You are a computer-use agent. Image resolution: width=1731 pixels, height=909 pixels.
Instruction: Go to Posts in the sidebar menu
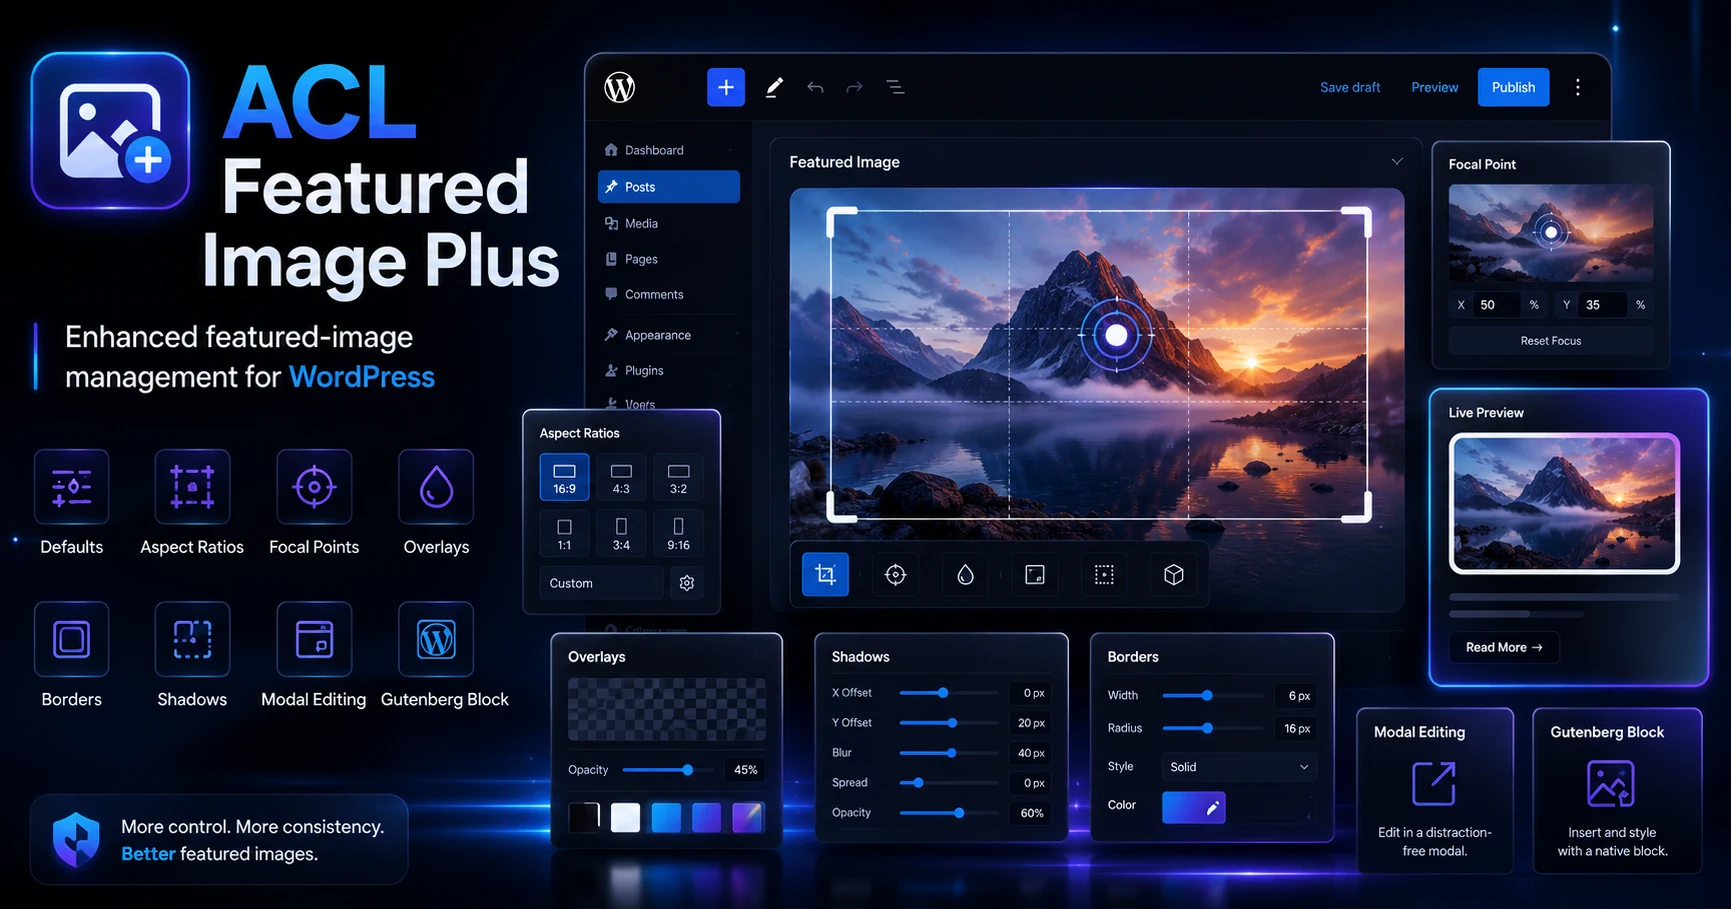coord(669,187)
